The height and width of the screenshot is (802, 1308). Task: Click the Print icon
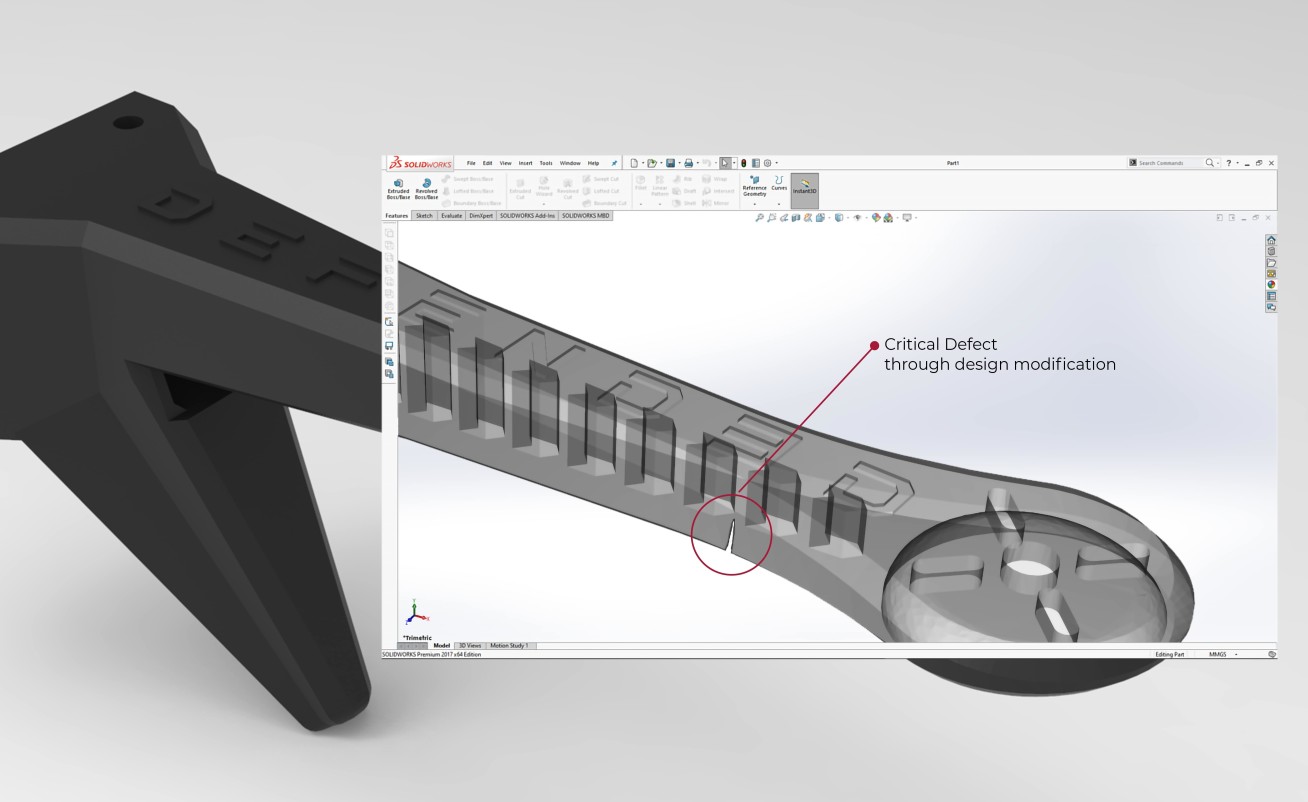(x=688, y=163)
